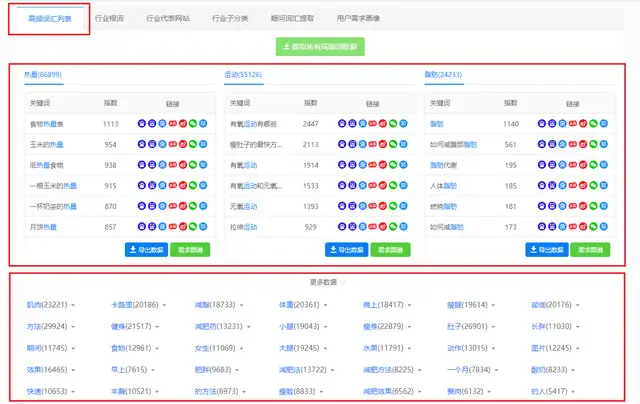The width and height of the screenshot is (640, 404).
Task: Open Zhihu icon in 低热量食物 row
Action: tap(203, 165)
